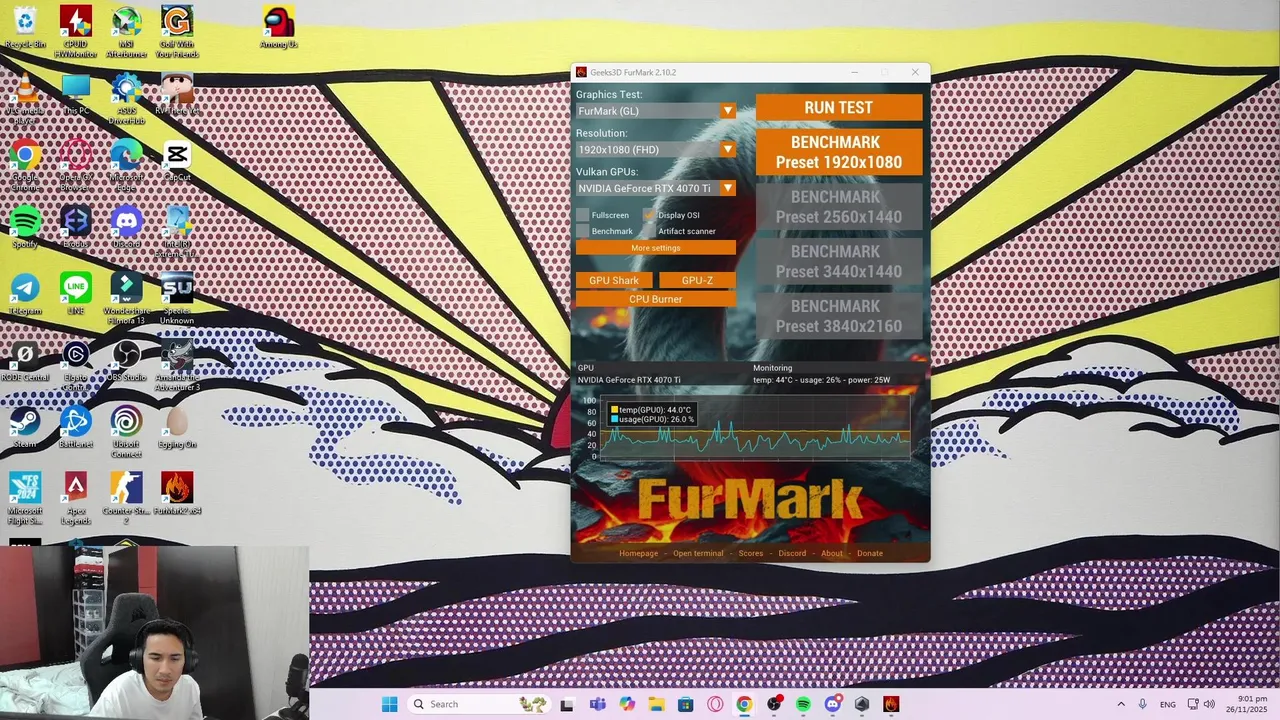Select the Exodus desktop icon
This screenshot has width=1280, height=720.
point(75,227)
